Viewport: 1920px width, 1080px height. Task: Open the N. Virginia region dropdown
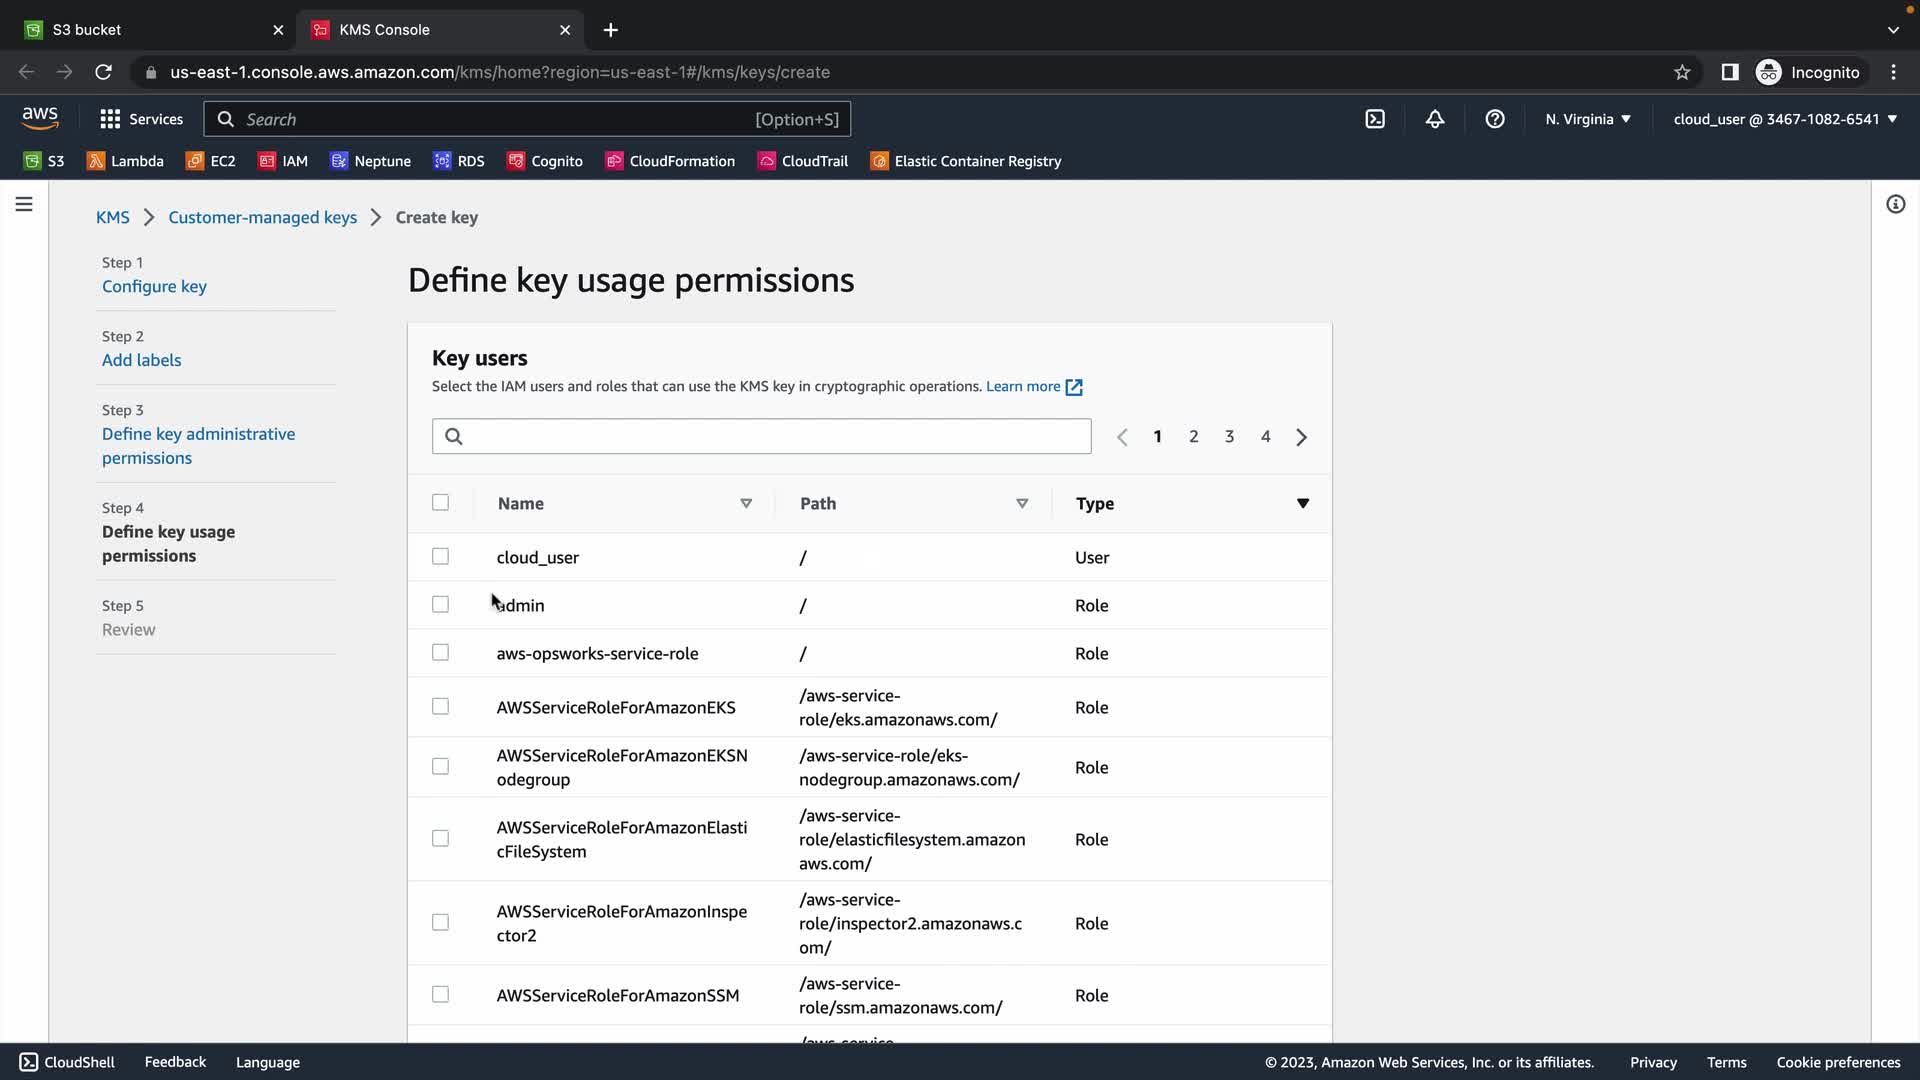[x=1587, y=119]
